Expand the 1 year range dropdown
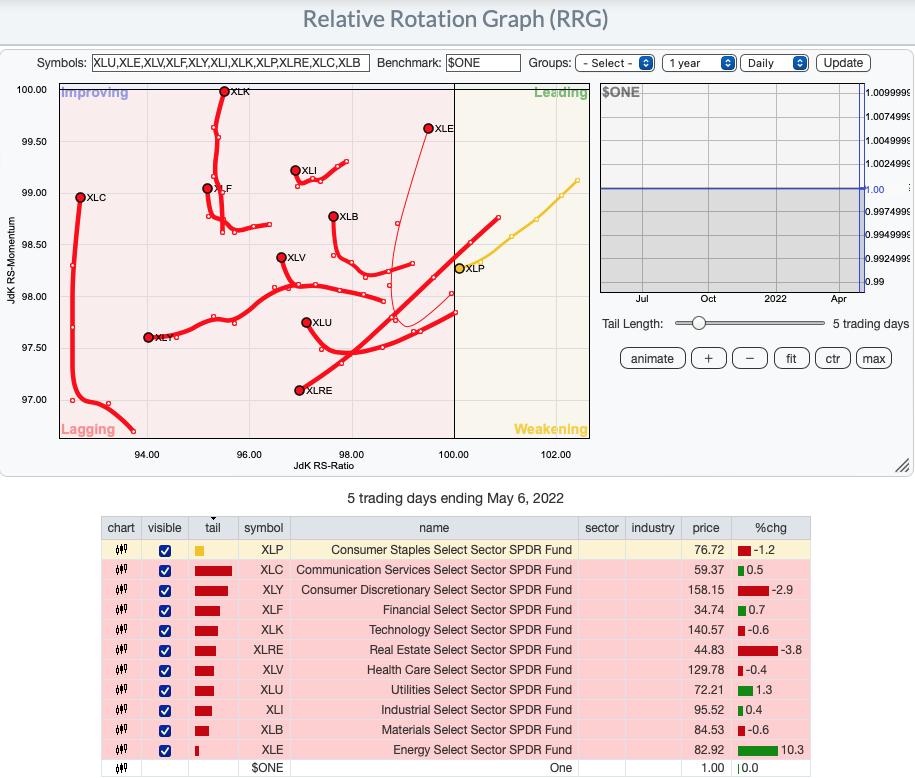This screenshot has width=915, height=778. click(x=700, y=63)
